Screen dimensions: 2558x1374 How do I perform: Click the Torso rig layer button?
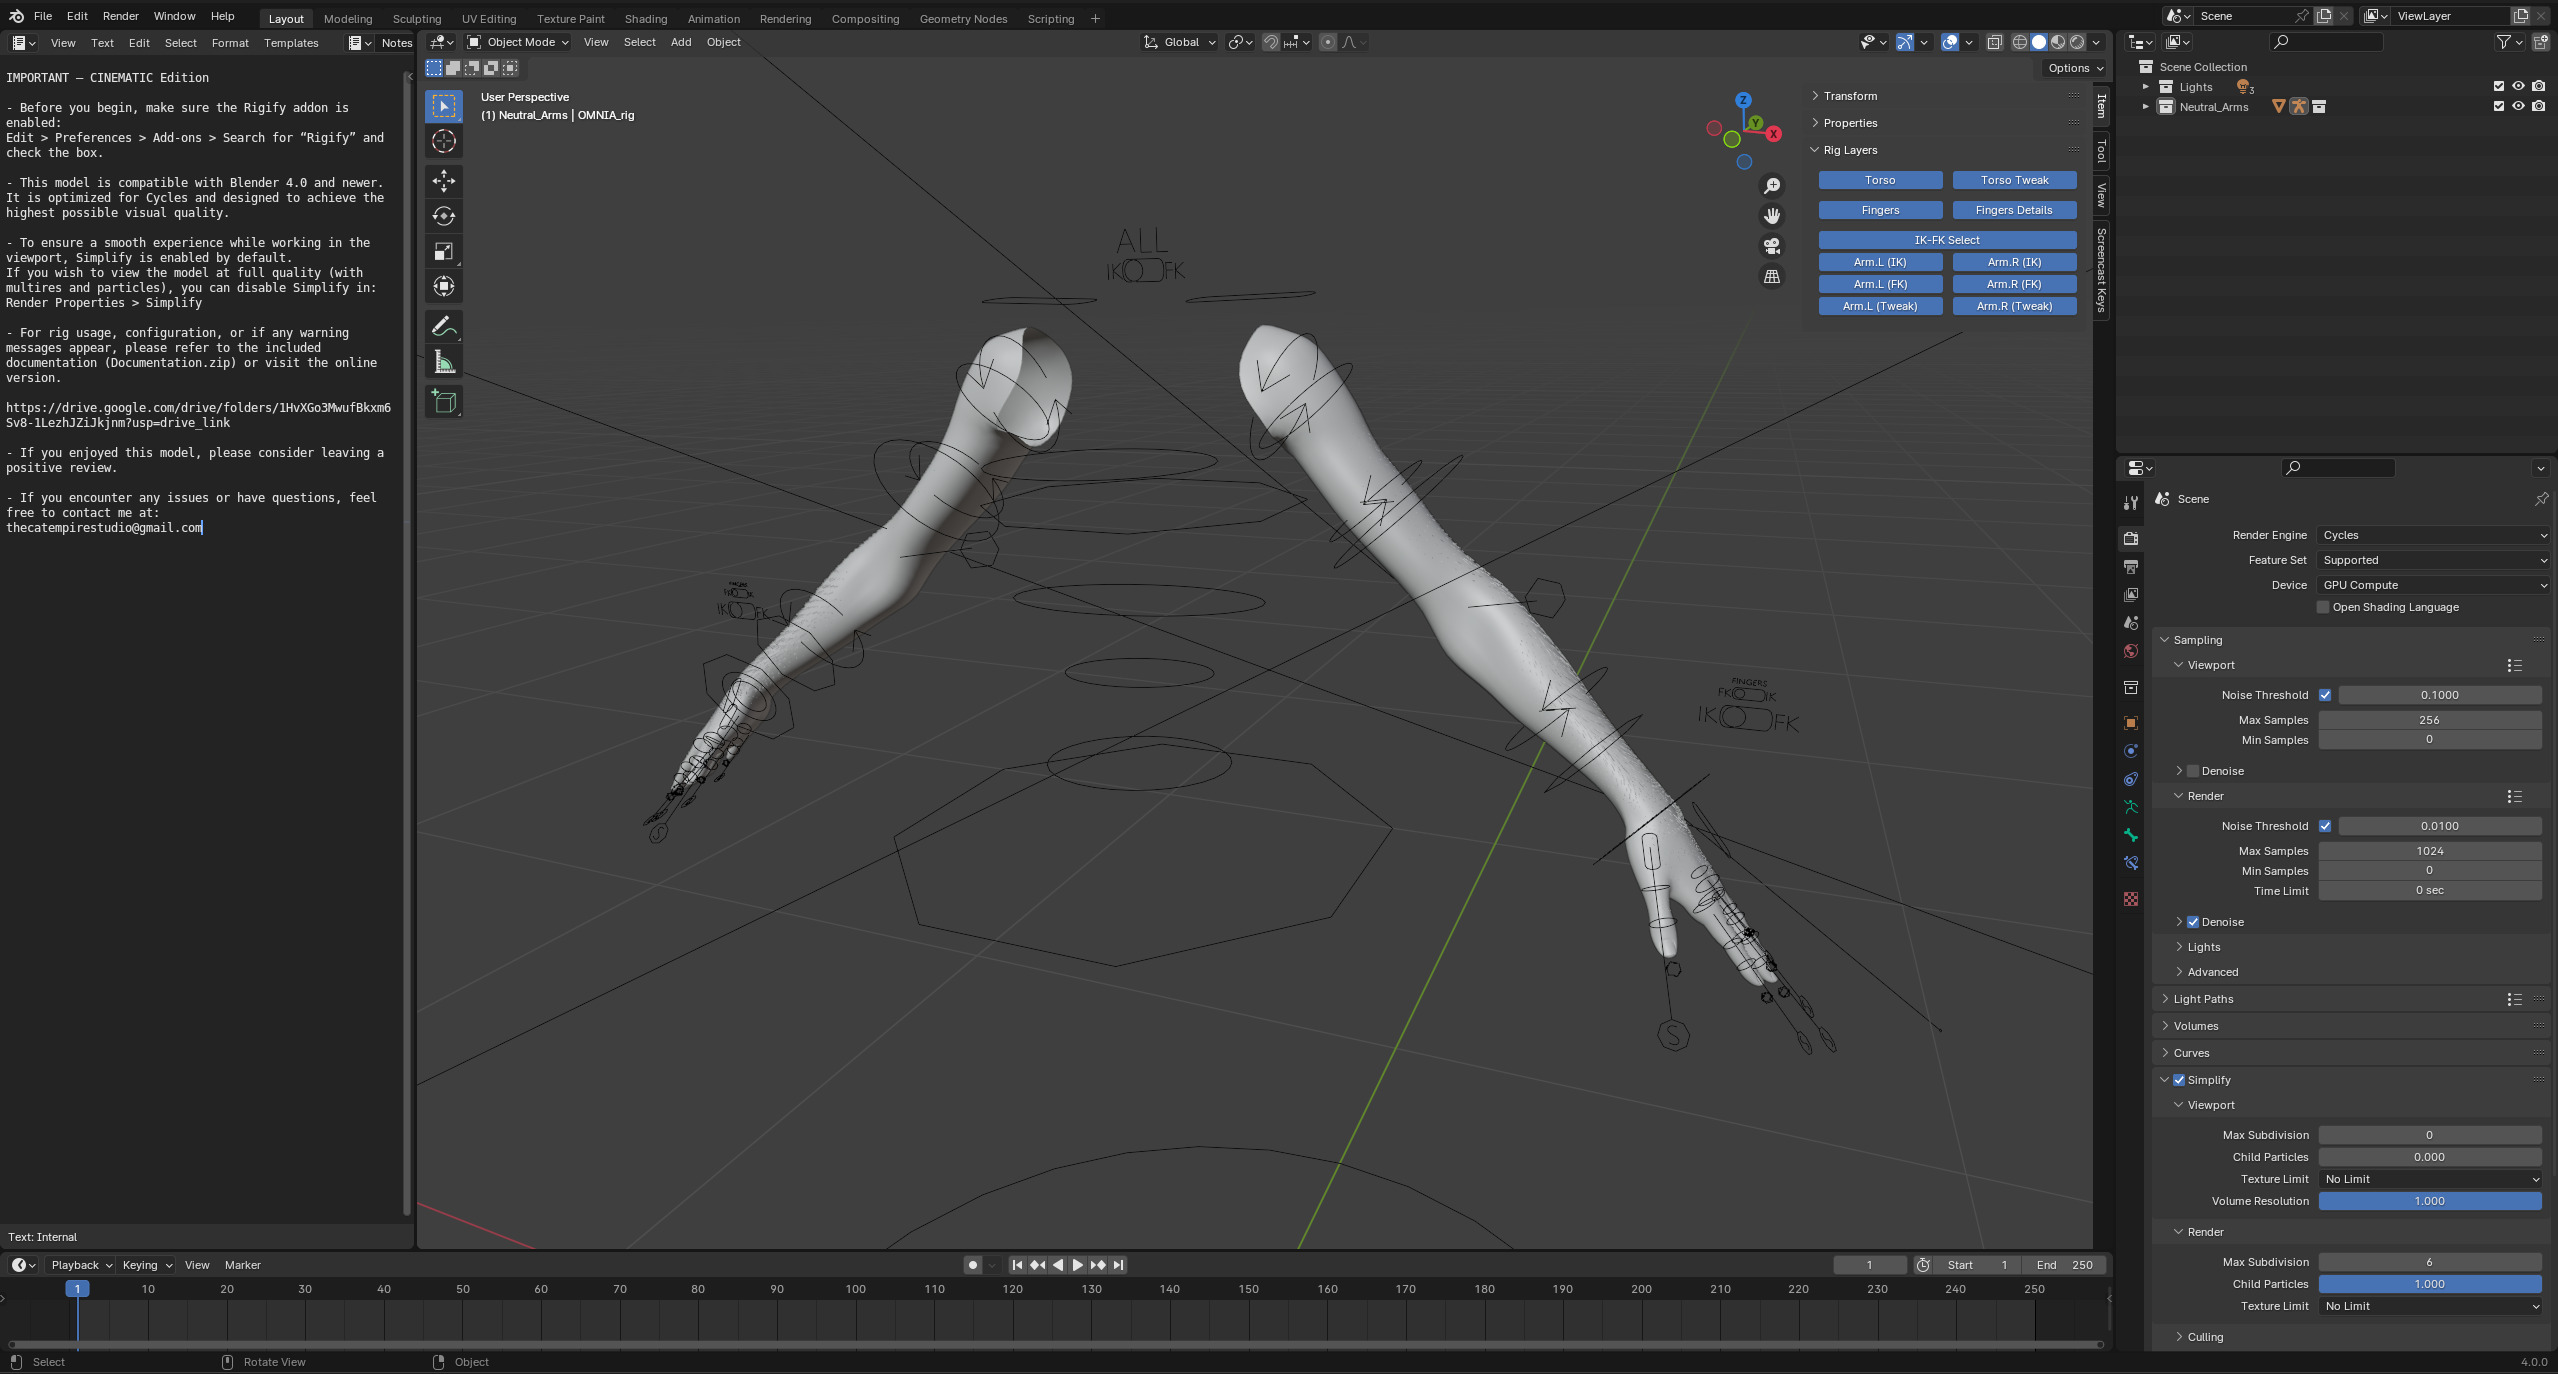tap(1880, 180)
